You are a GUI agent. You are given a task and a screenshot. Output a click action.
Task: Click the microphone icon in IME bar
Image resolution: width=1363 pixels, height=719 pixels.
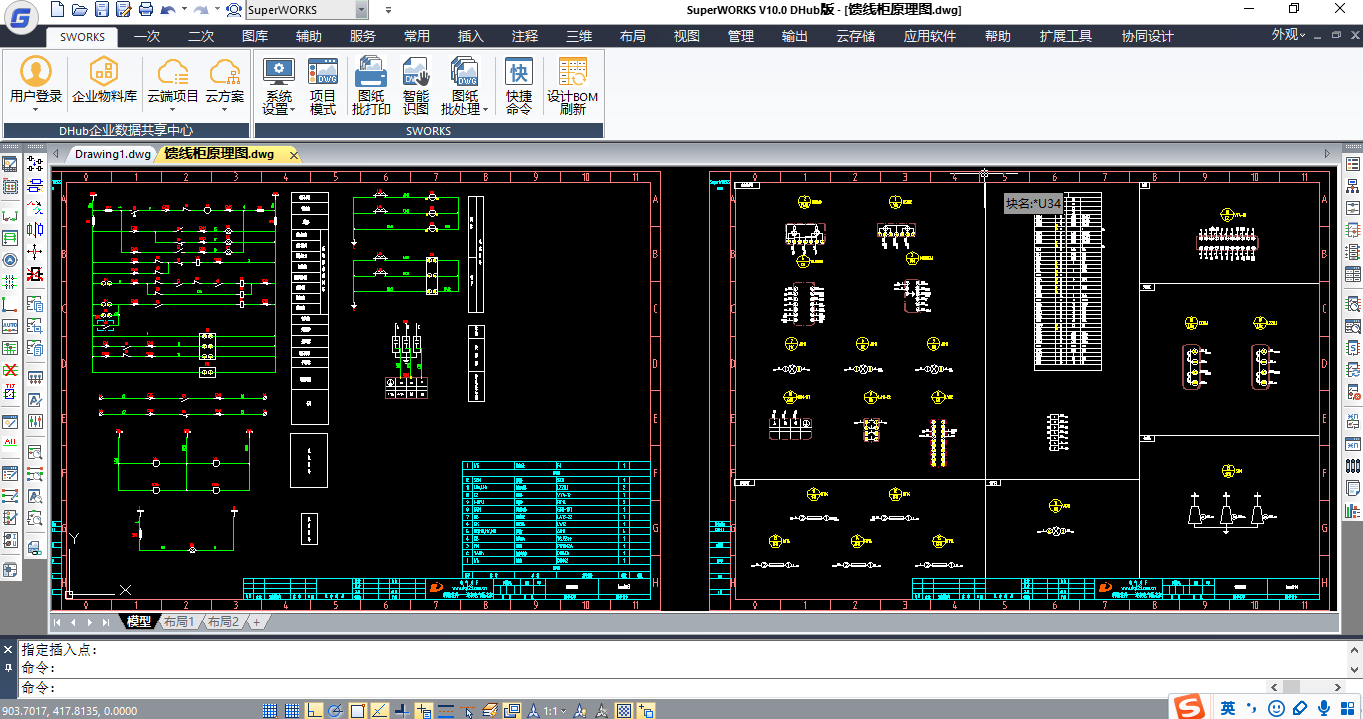(x=1326, y=708)
